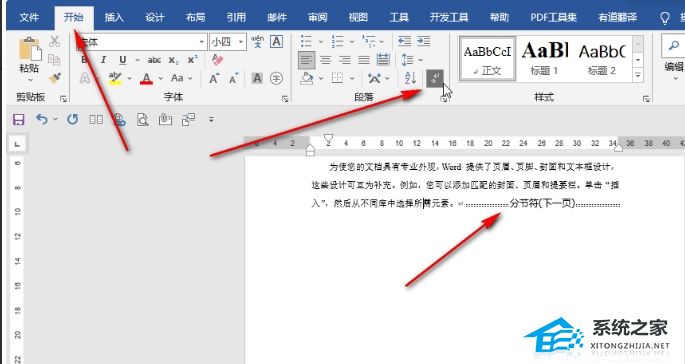Click the Undo arrow icon
The height and width of the screenshot is (364, 685).
42,119
